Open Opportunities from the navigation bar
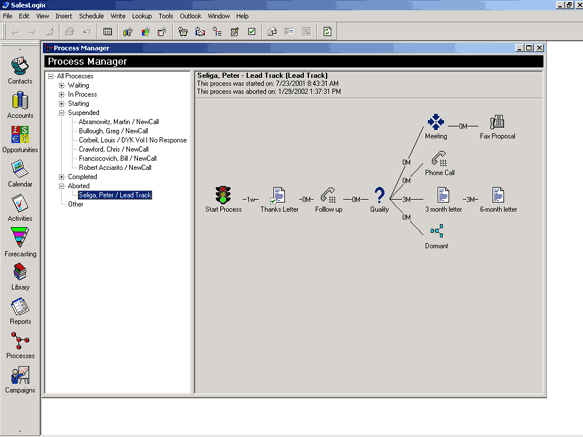Screen dimensions: 583x437 coord(20,139)
